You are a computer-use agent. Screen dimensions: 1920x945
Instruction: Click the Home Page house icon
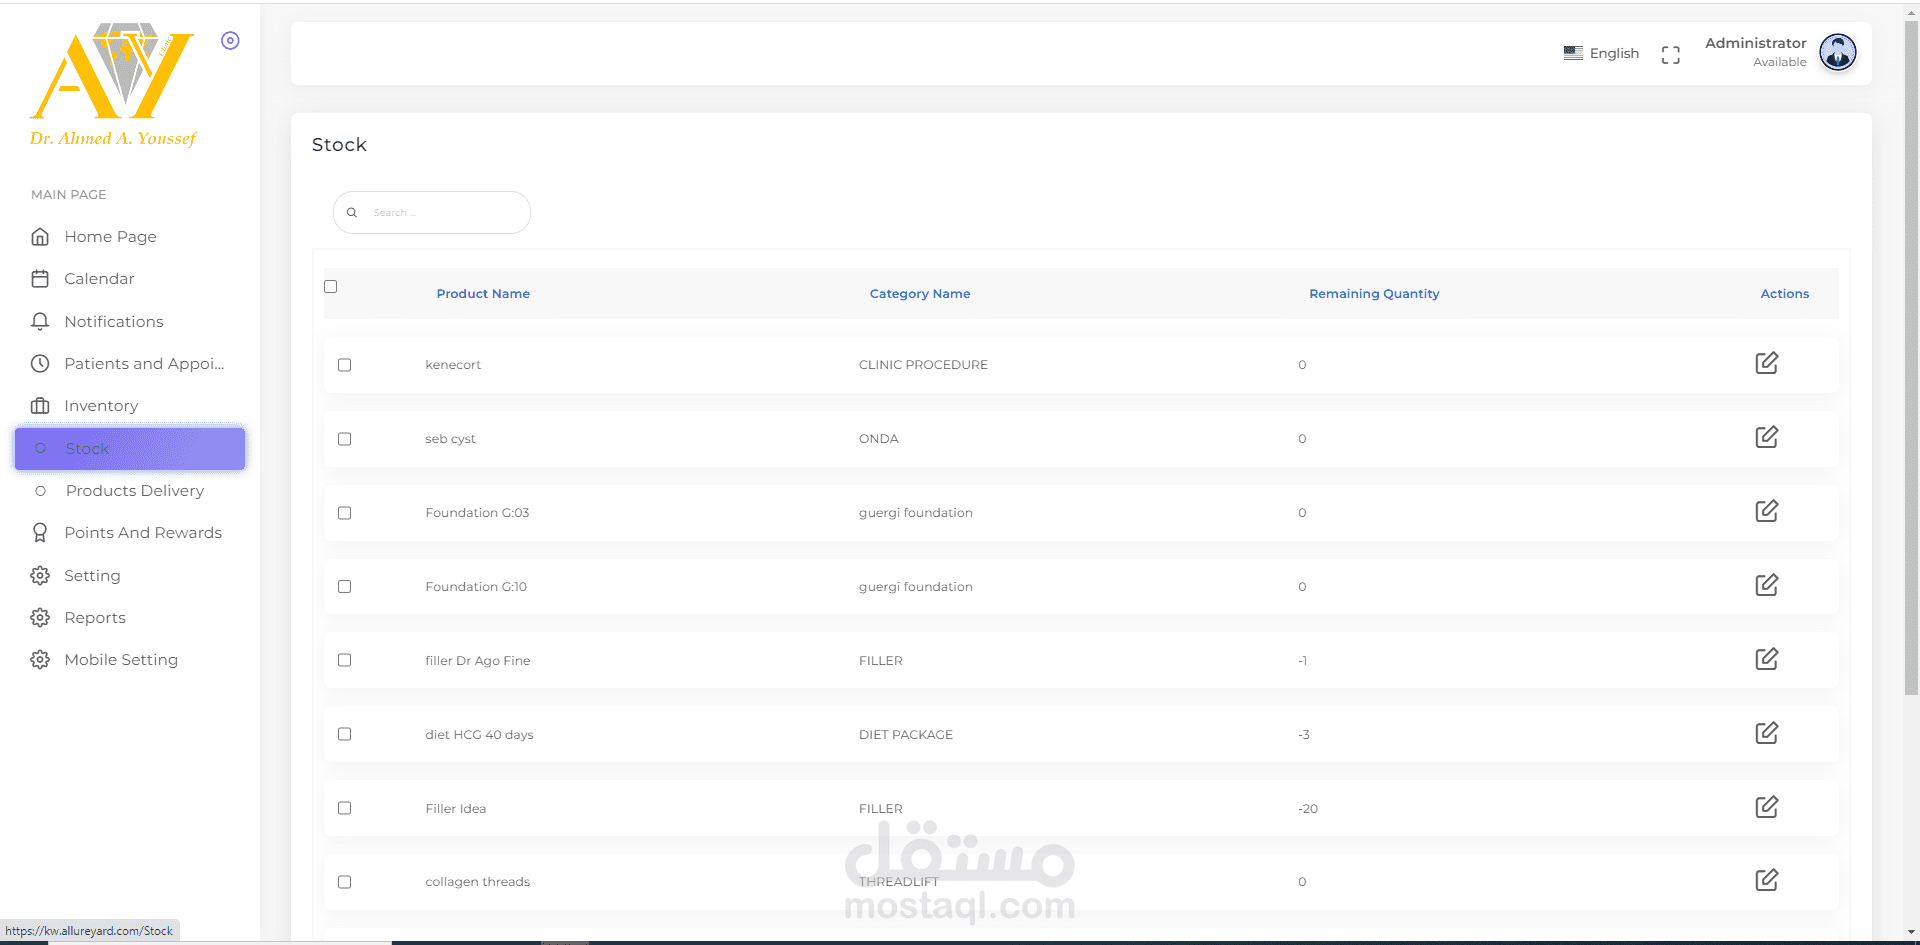pyautogui.click(x=40, y=237)
